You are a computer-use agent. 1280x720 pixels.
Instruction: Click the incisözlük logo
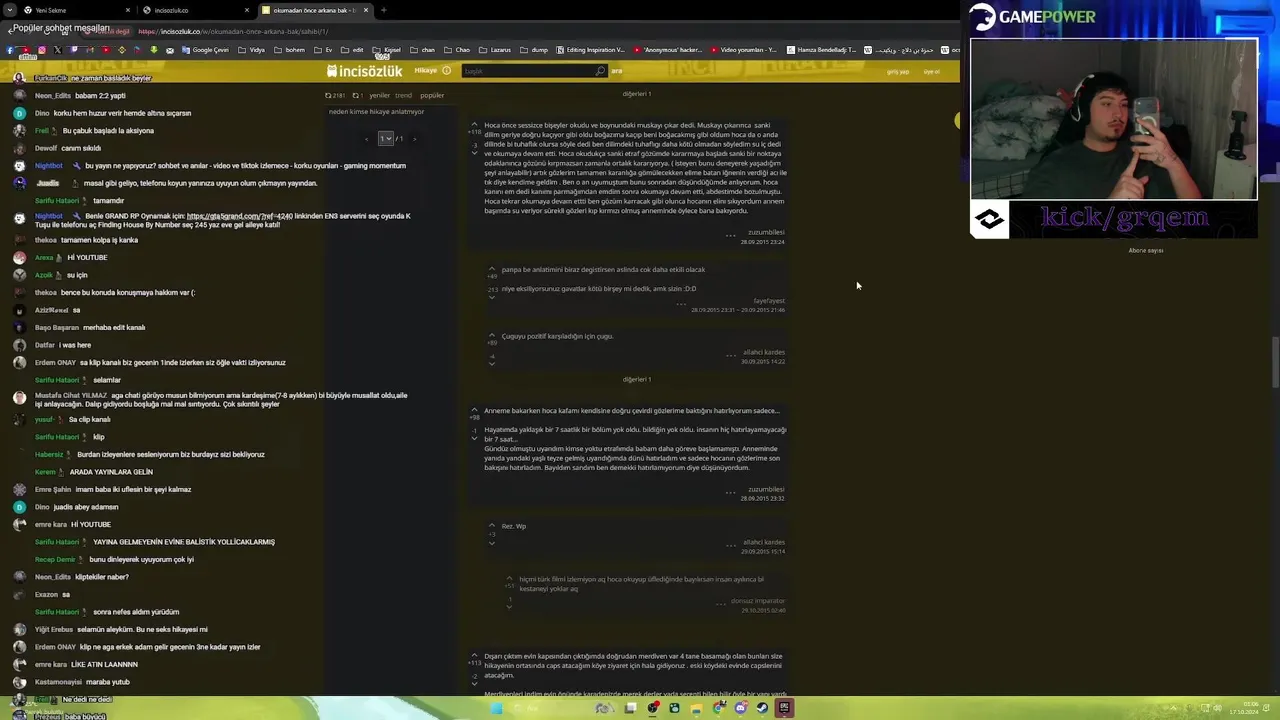pyautogui.click(x=365, y=71)
